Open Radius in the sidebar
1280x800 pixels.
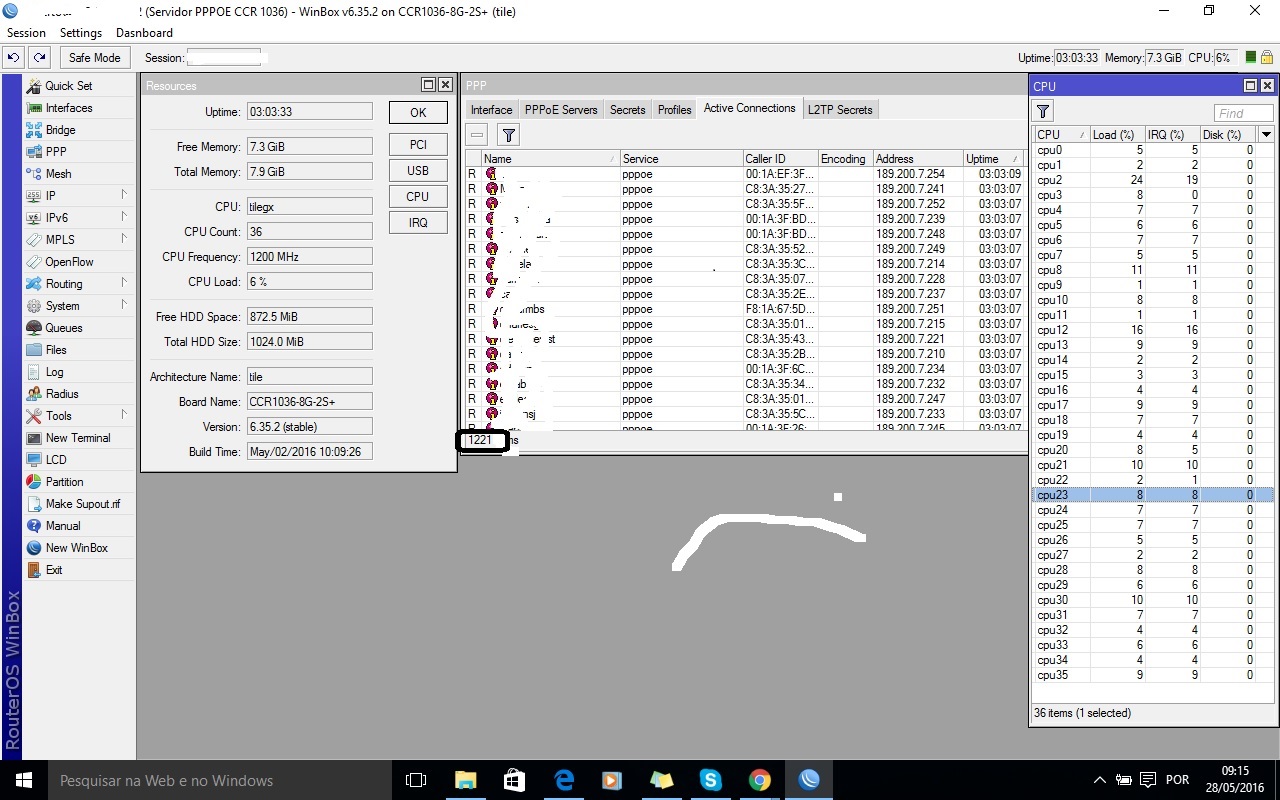point(61,394)
